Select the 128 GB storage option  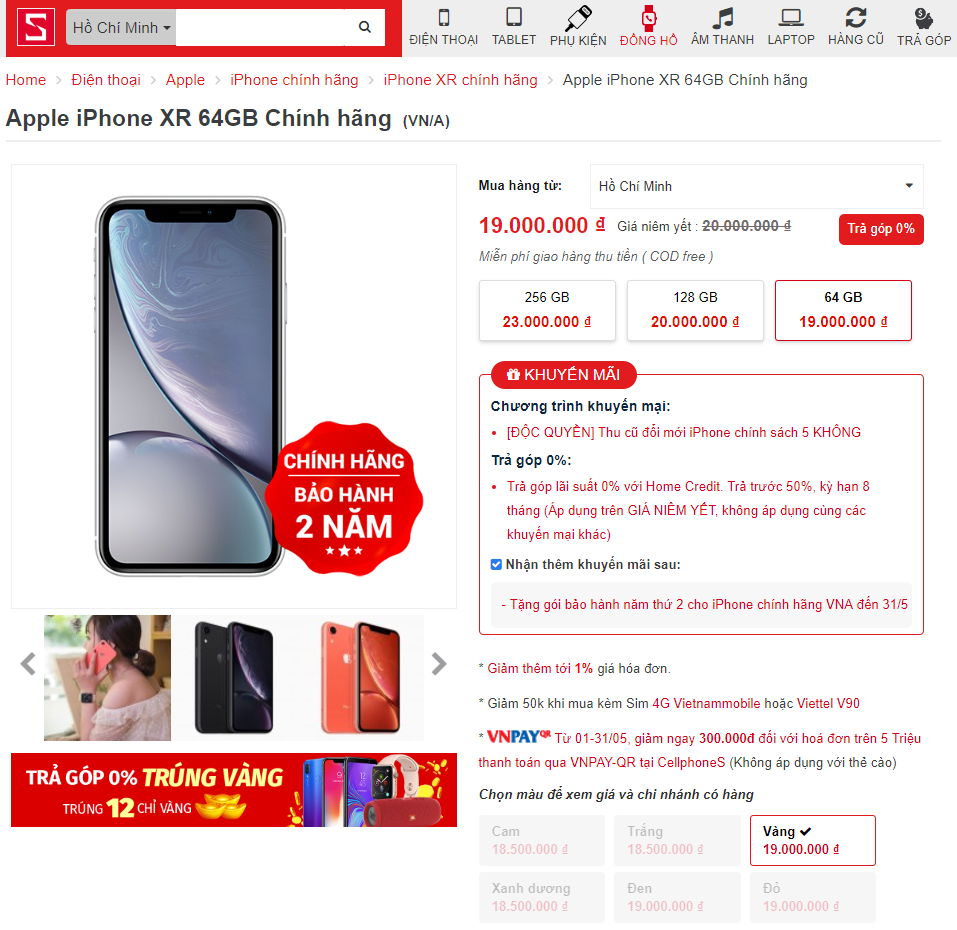pyautogui.click(x=695, y=310)
